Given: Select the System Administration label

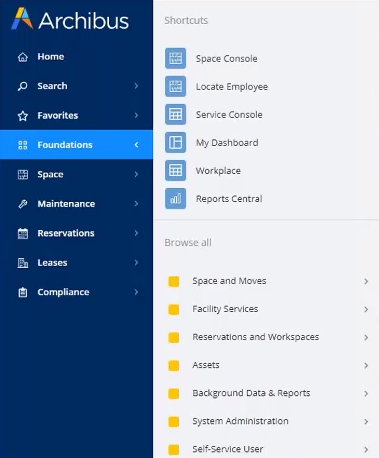Looking at the screenshot, I should 240,421.
